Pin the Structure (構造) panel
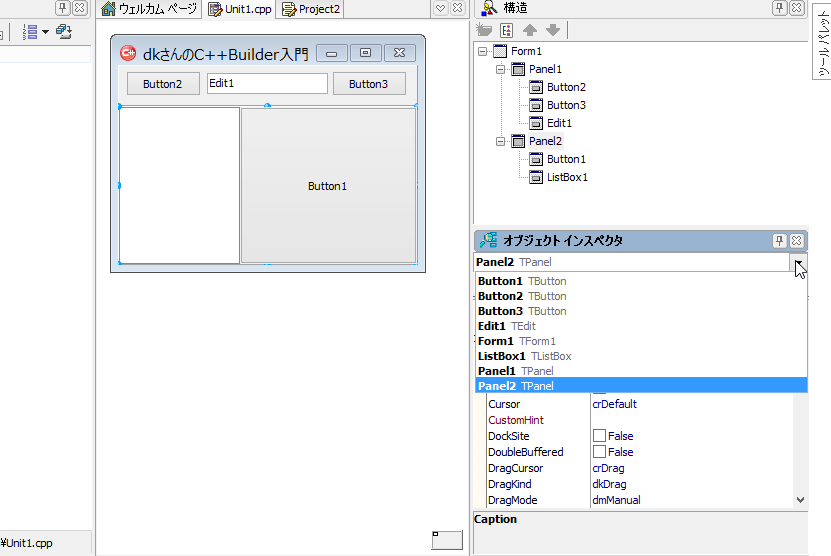Screen dimensions: 831x556 [x=779, y=8]
